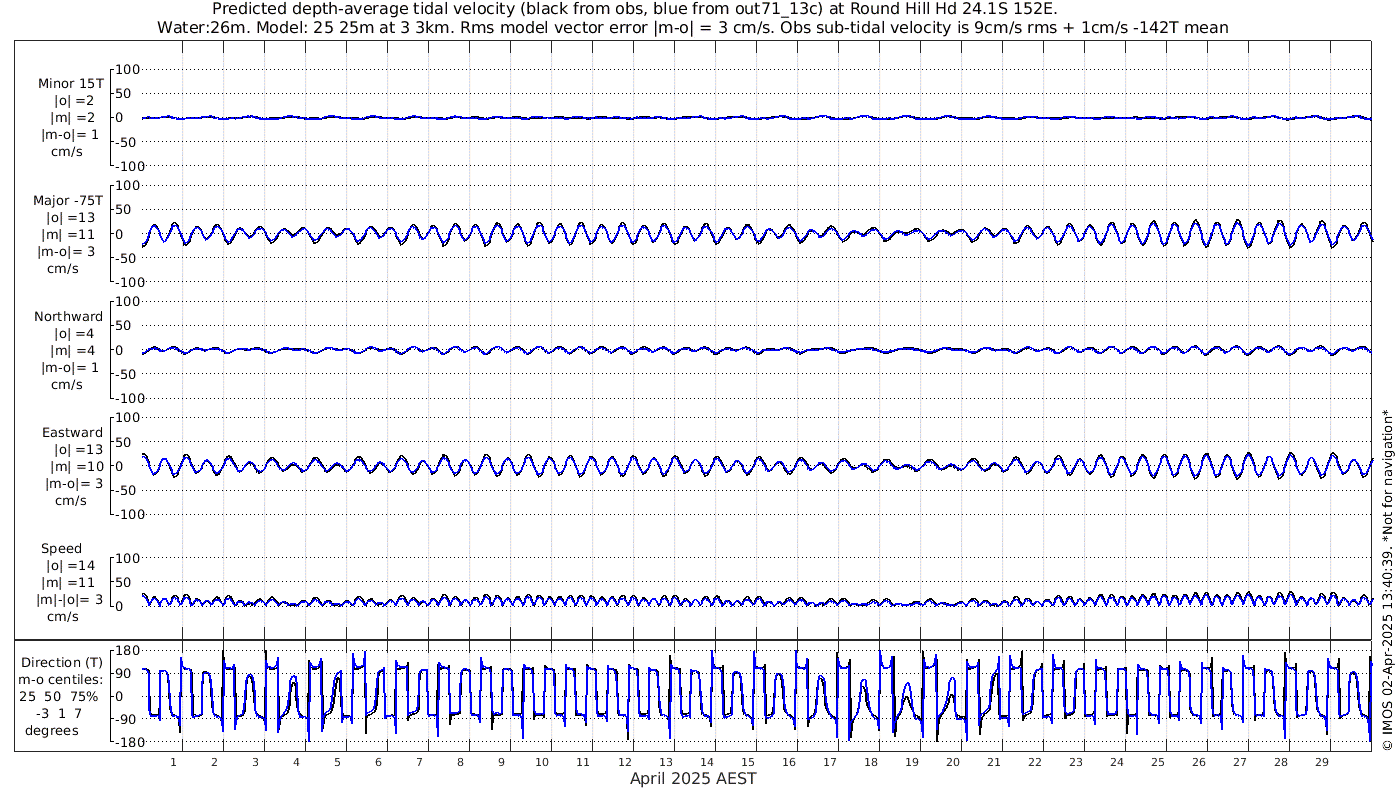
Task: Click '|m-o|= 3' in the Major -75T panel
Action: pos(68,251)
